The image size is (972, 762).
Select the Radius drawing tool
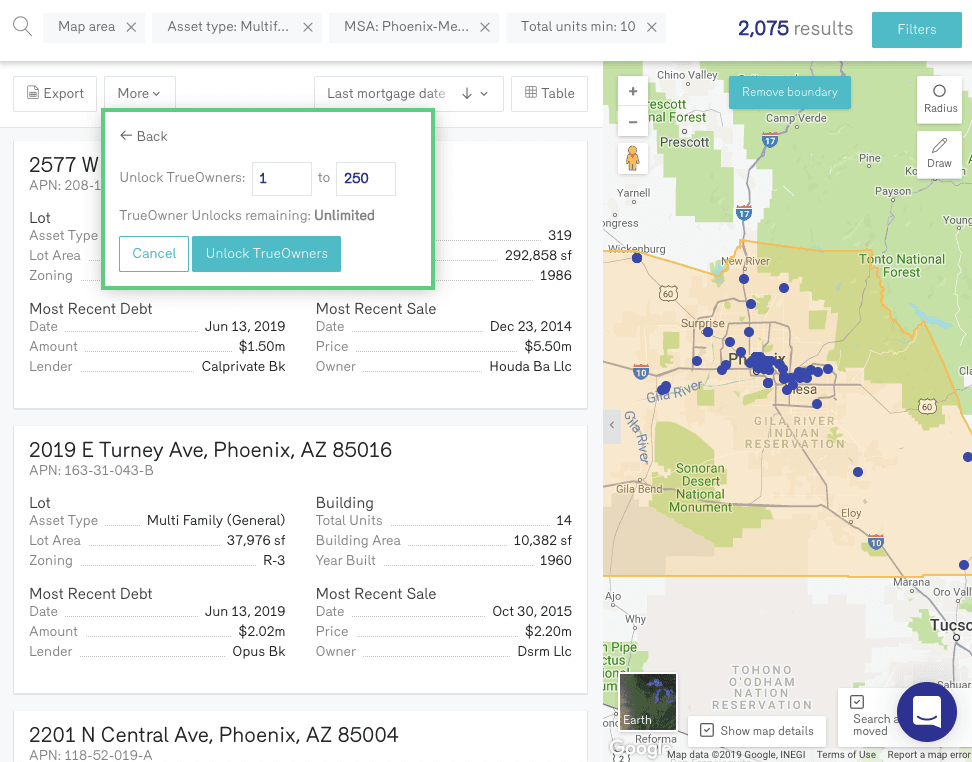click(939, 99)
